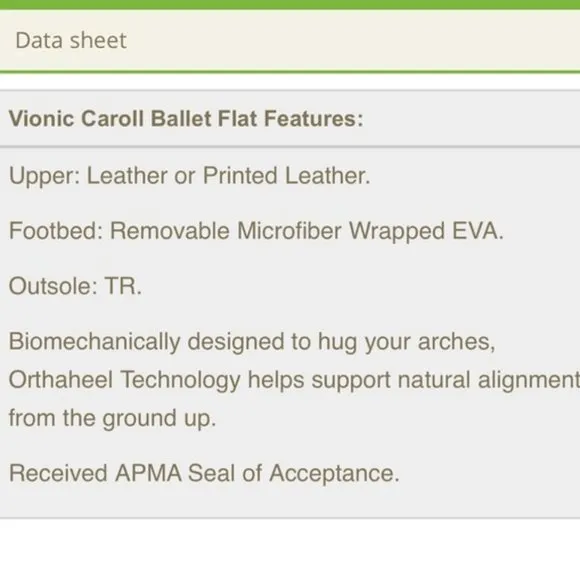This screenshot has width=580, height=580.
Task: Click the Received APMA Seal of Acceptance line
Action: tap(204, 473)
